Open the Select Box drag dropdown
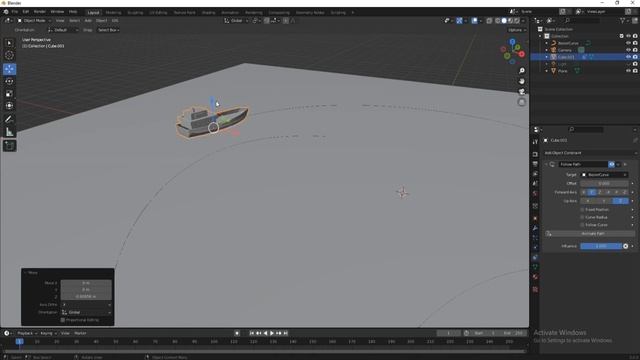Viewport: 640px width, 360px height. (108, 30)
